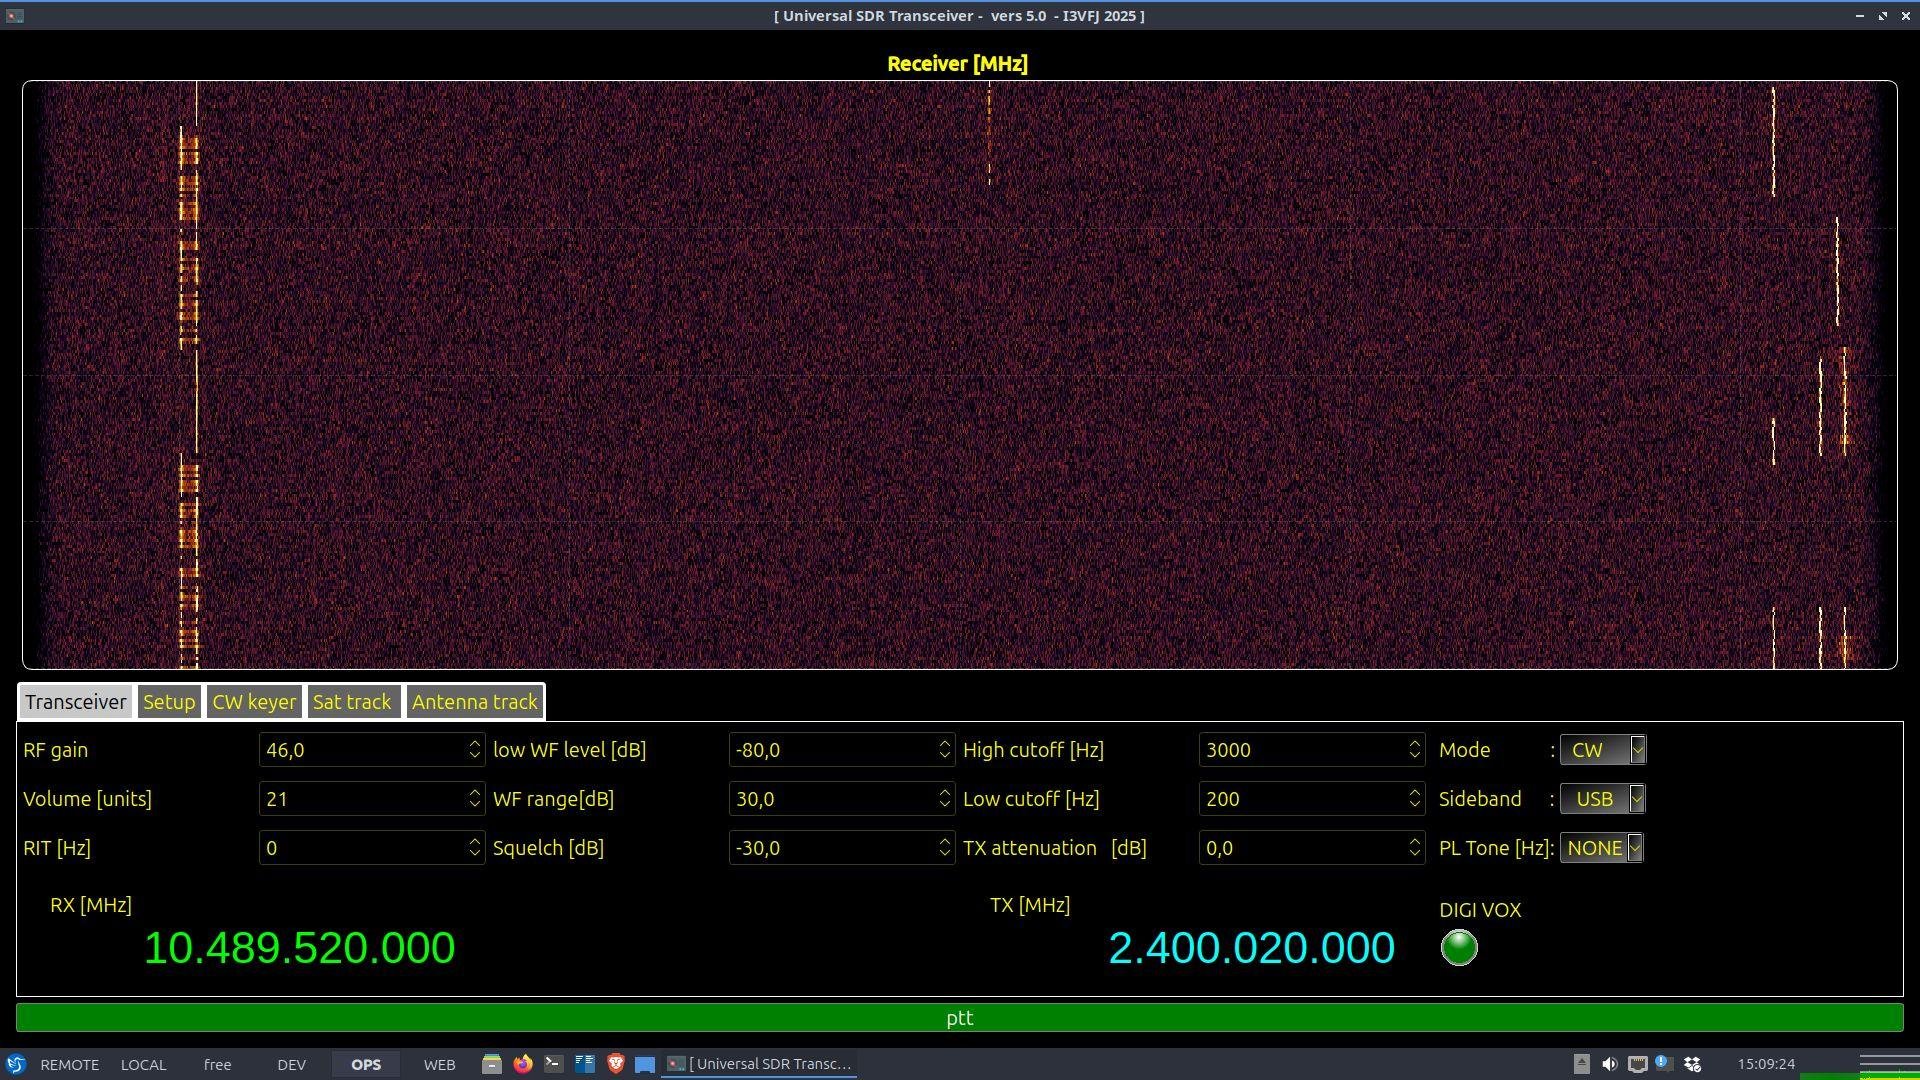1920x1080 pixels.
Task: Open the file manager taskbar icon
Action: pyautogui.click(x=491, y=1064)
